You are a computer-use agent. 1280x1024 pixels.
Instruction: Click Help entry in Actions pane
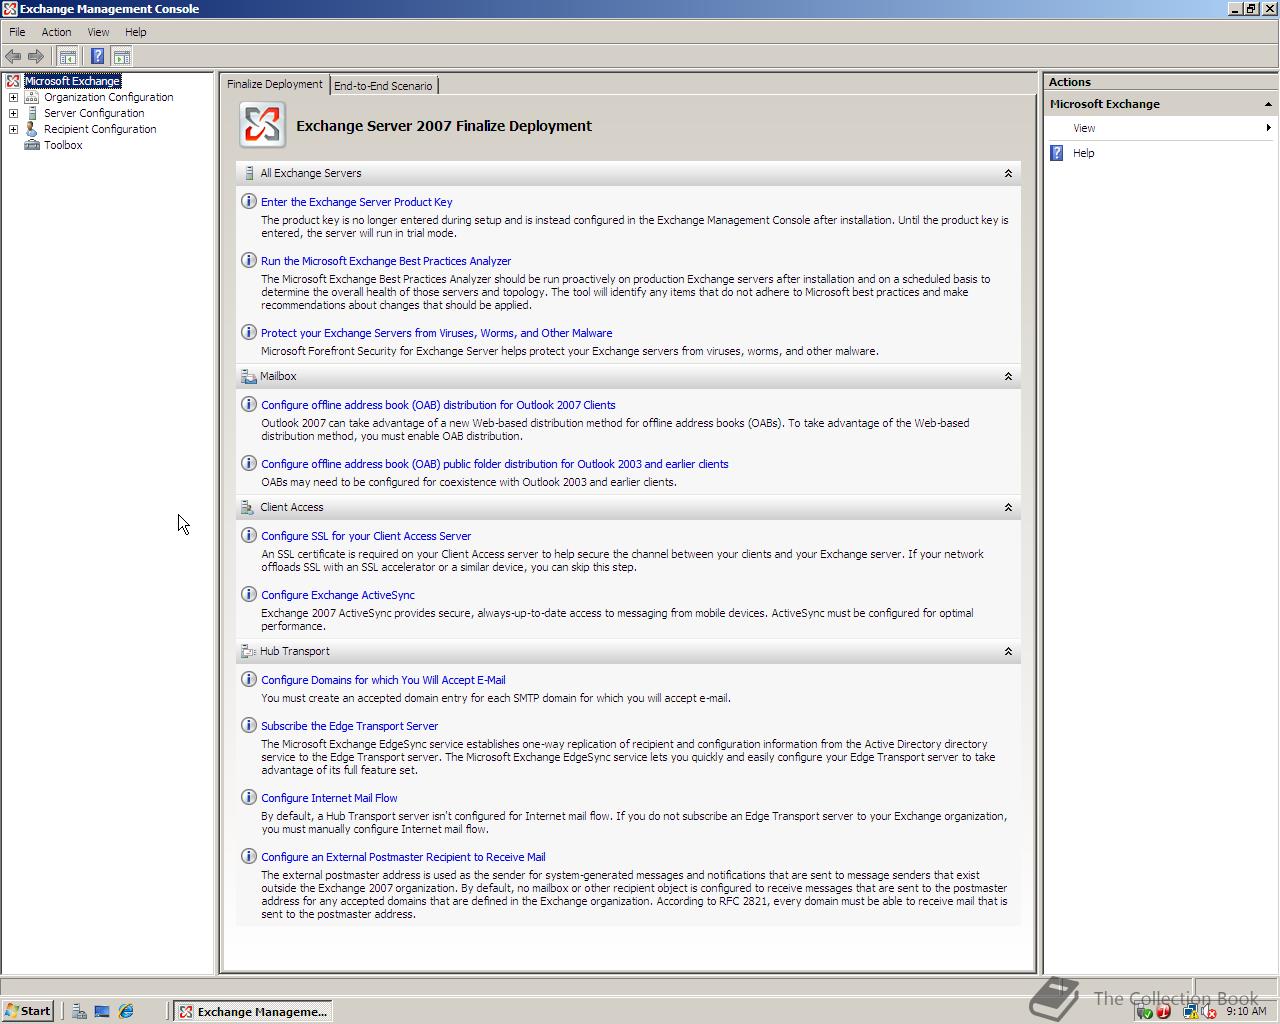click(x=1084, y=153)
